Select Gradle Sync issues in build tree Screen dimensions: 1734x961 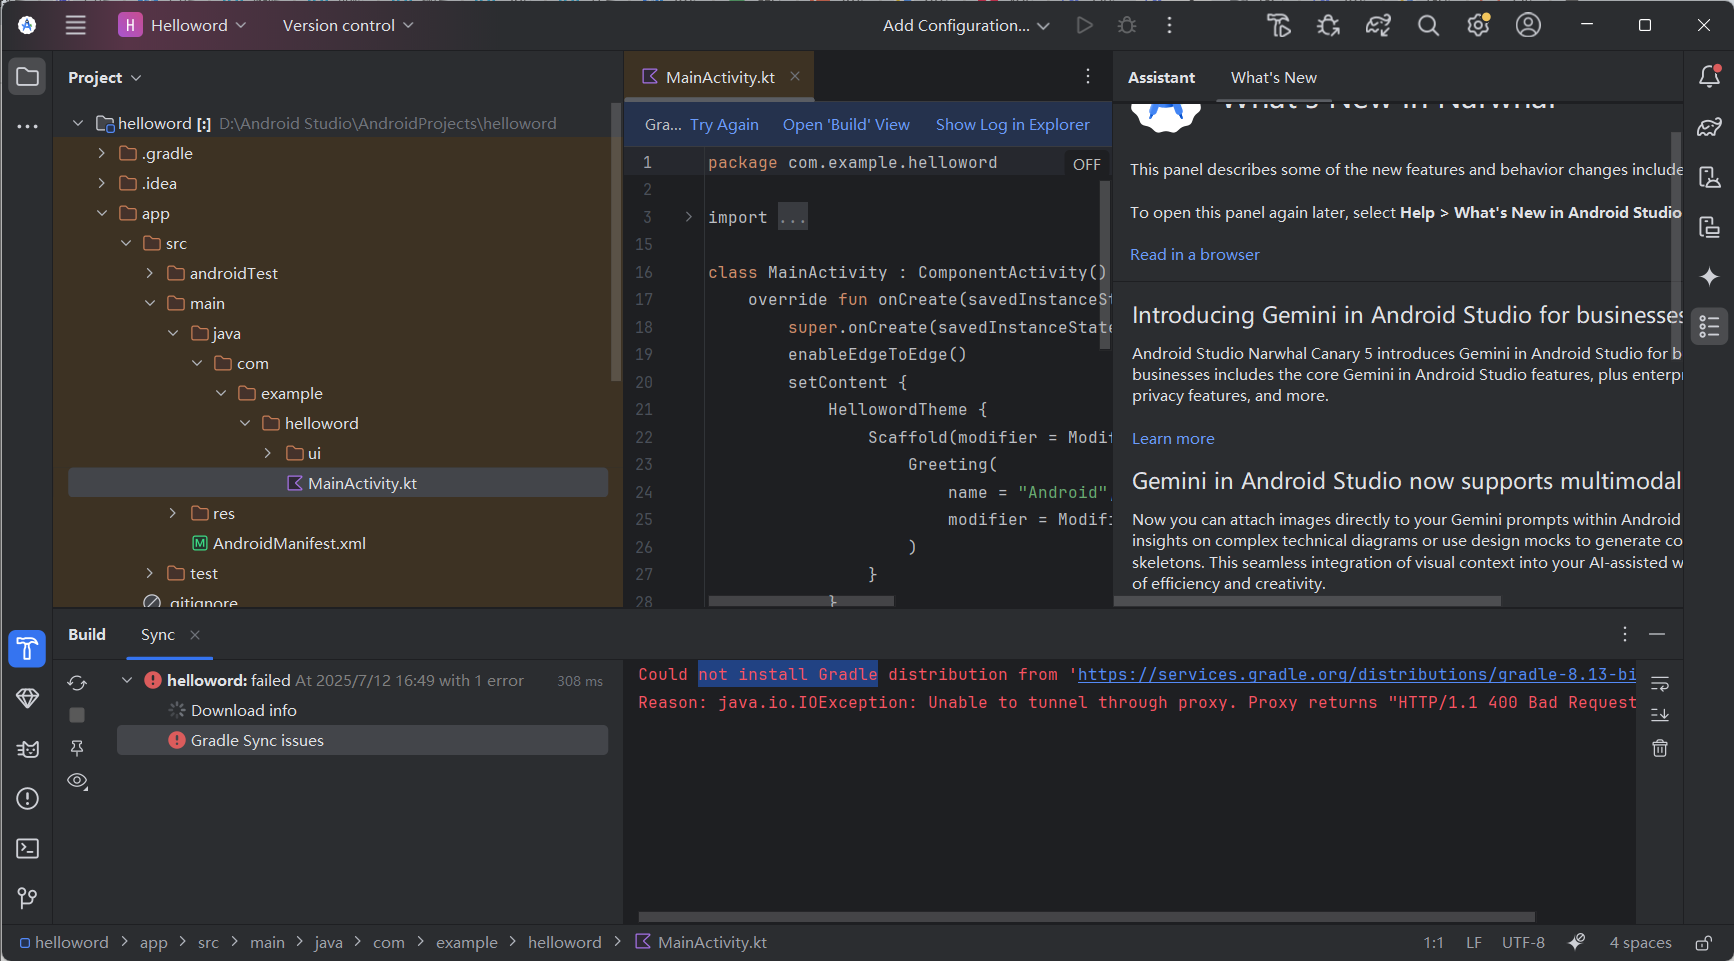point(362,740)
